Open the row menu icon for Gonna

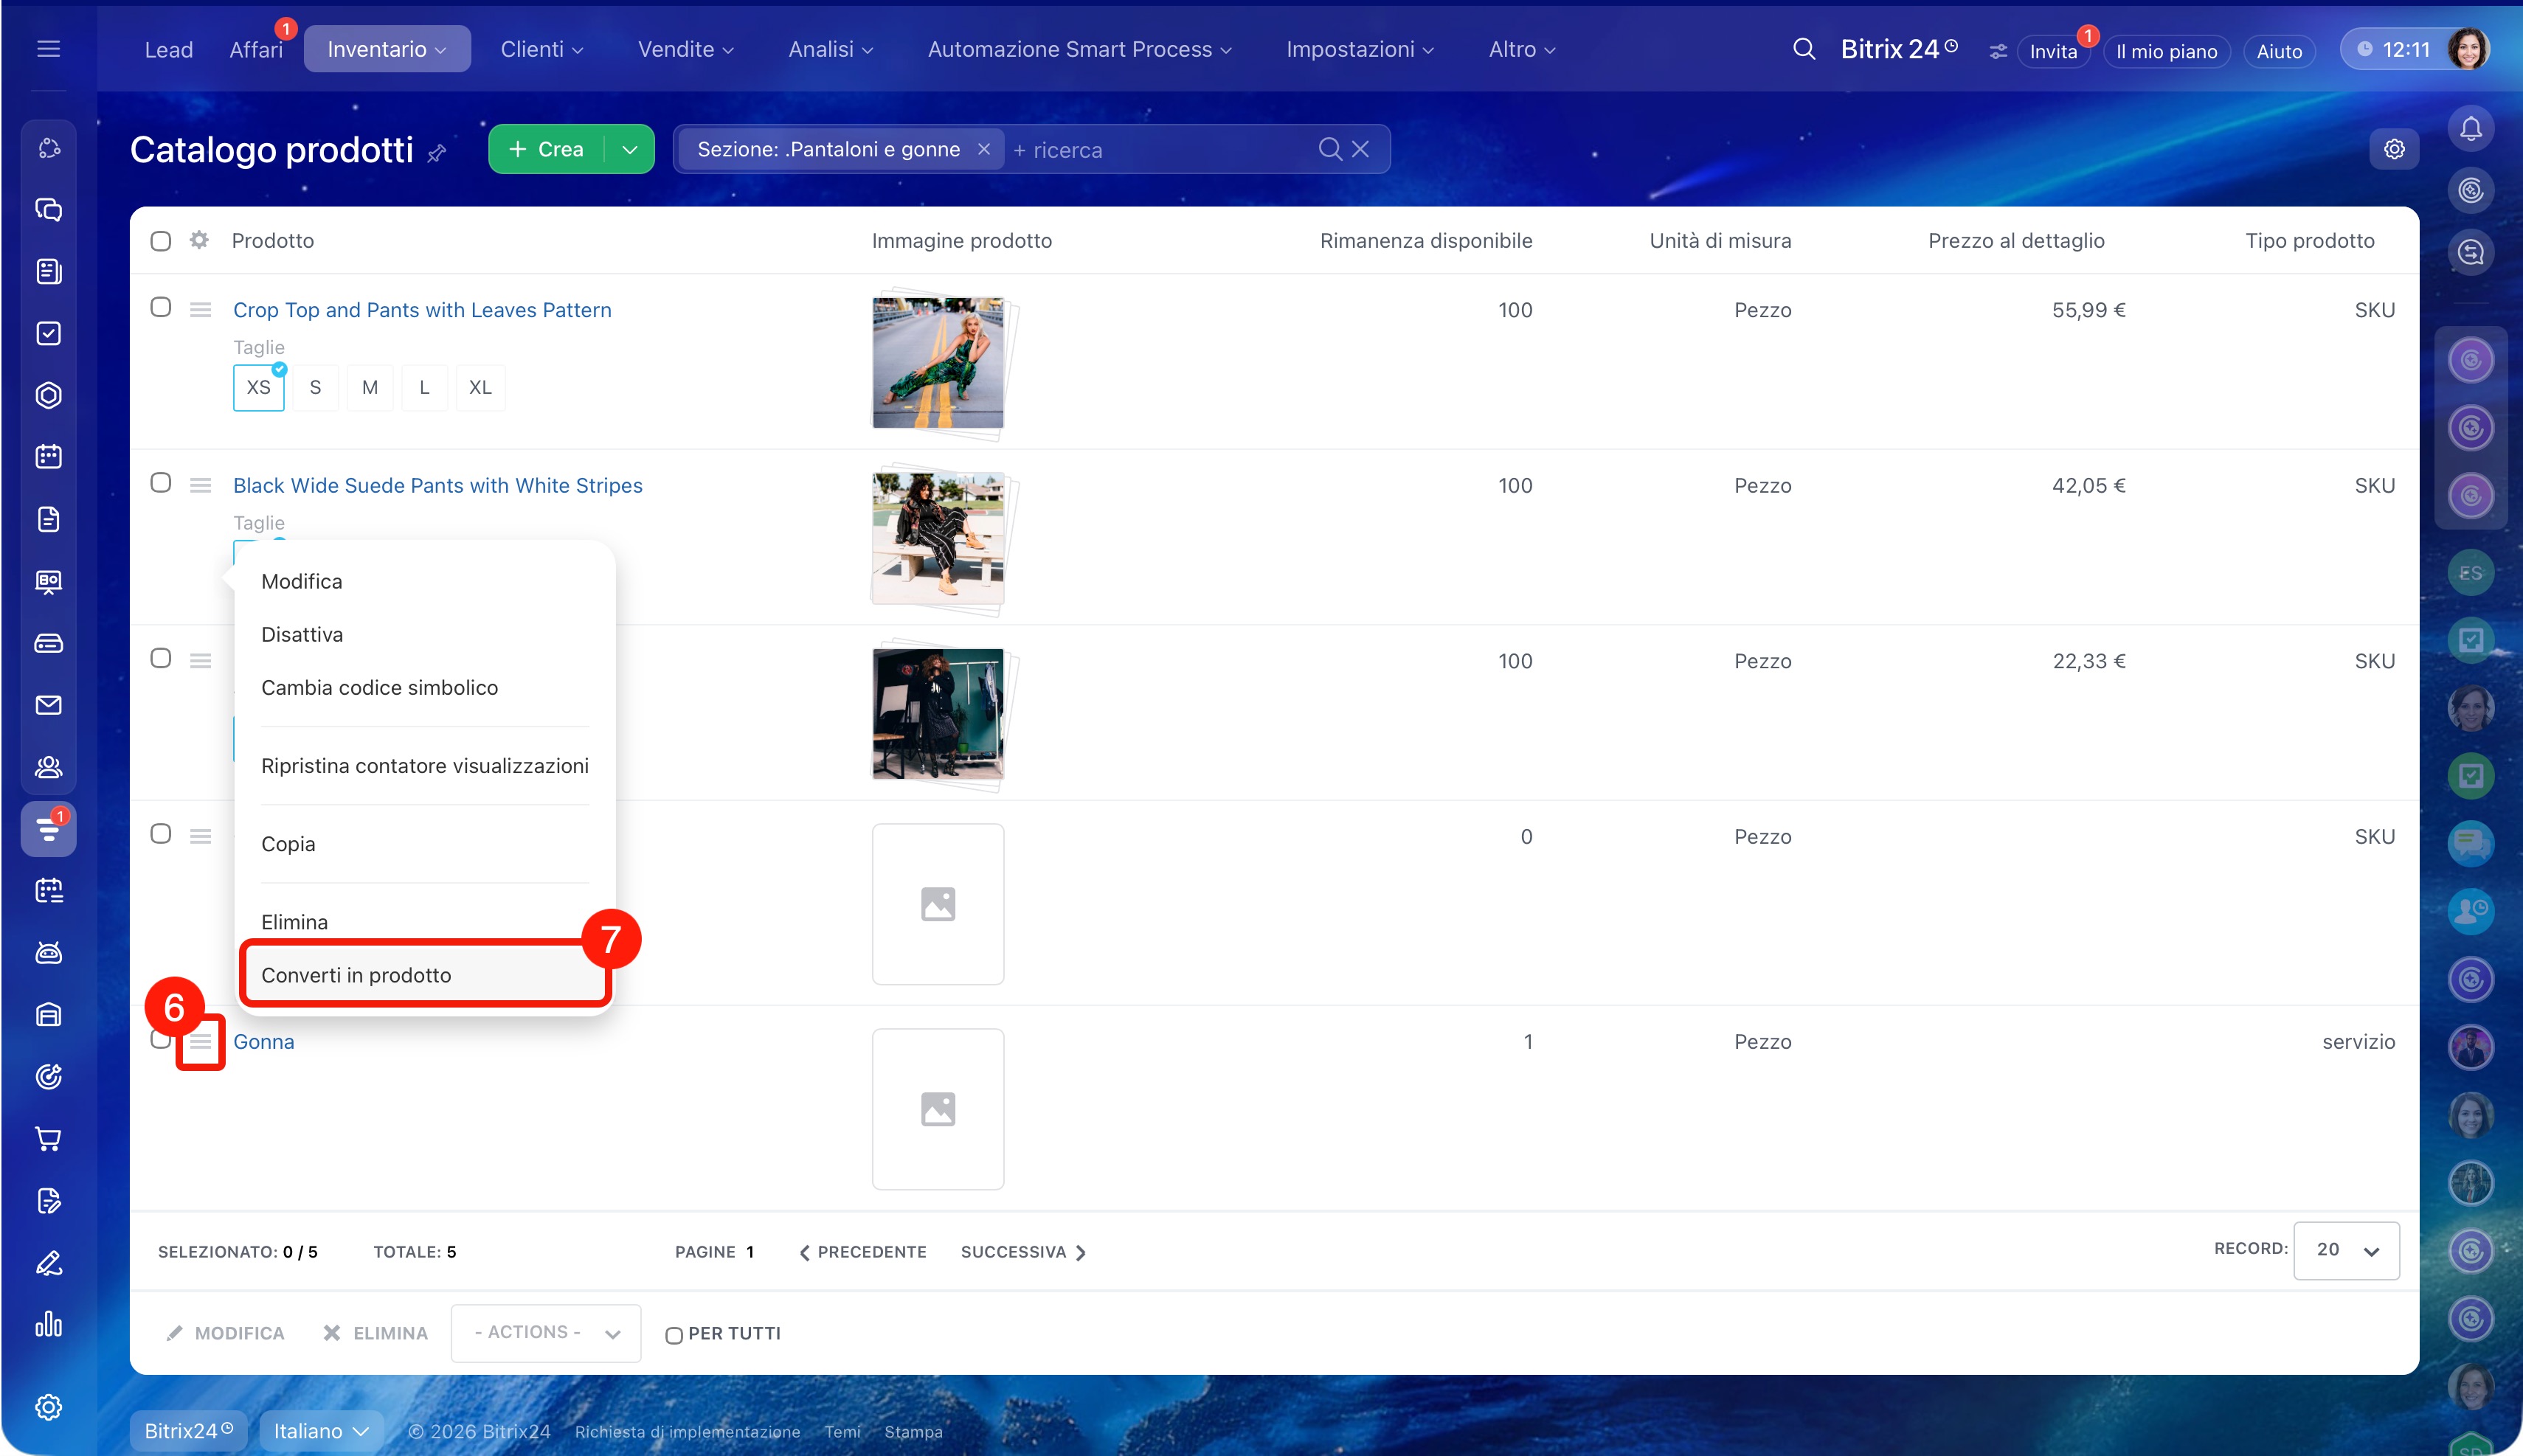pyautogui.click(x=200, y=1042)
